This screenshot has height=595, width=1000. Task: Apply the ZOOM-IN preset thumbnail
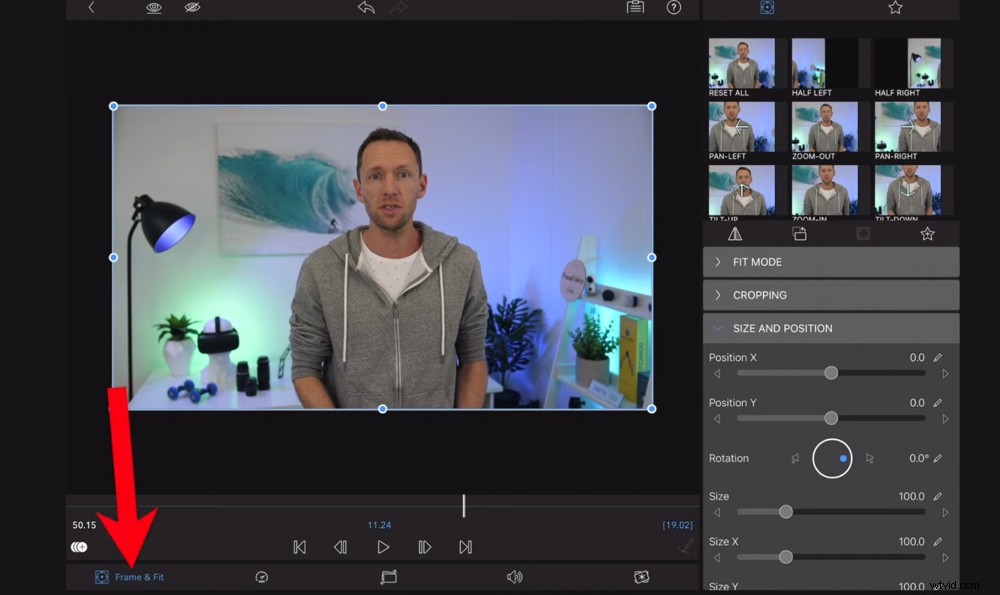click(824, 190)
